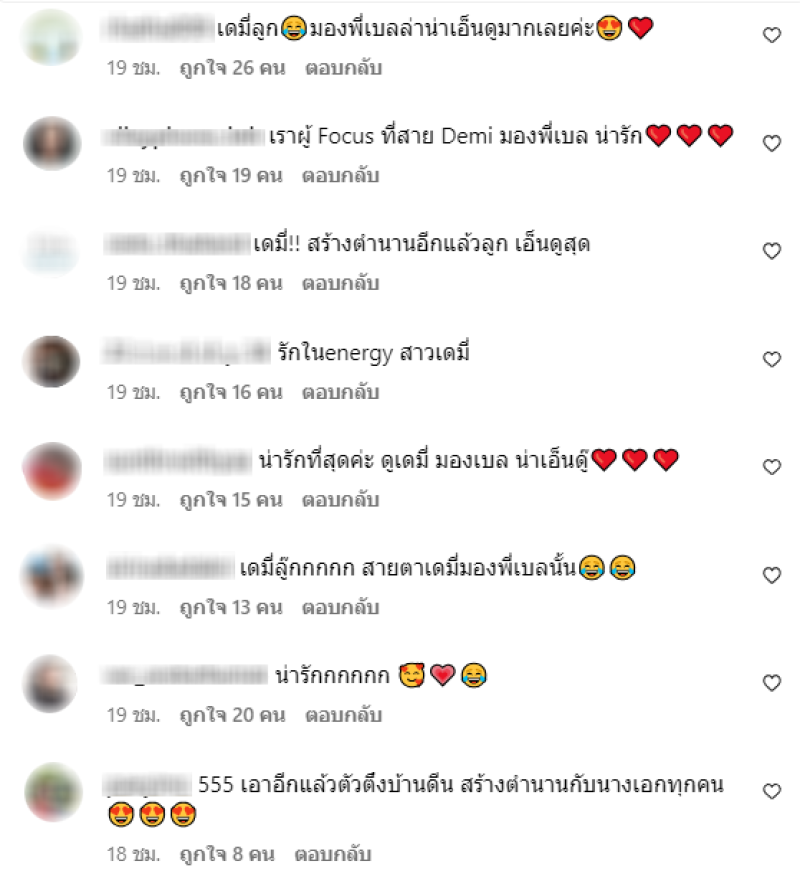800x884 pixels.
Task: Like the comment with 13 likes
Action: [772, 575]
